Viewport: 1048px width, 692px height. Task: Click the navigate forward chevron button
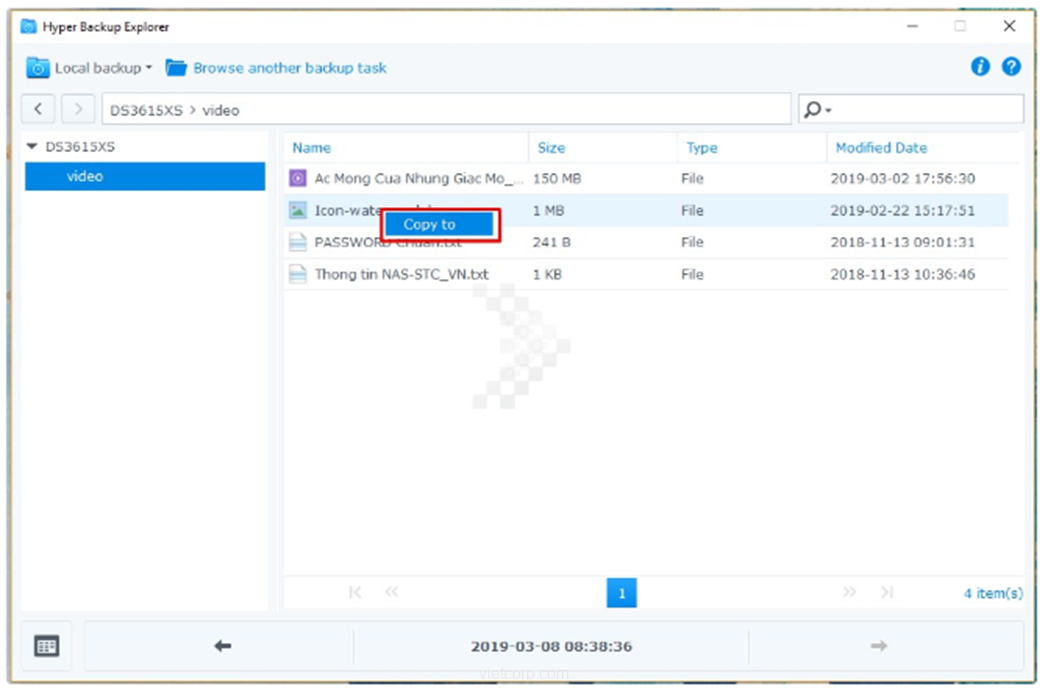[78, 109]
